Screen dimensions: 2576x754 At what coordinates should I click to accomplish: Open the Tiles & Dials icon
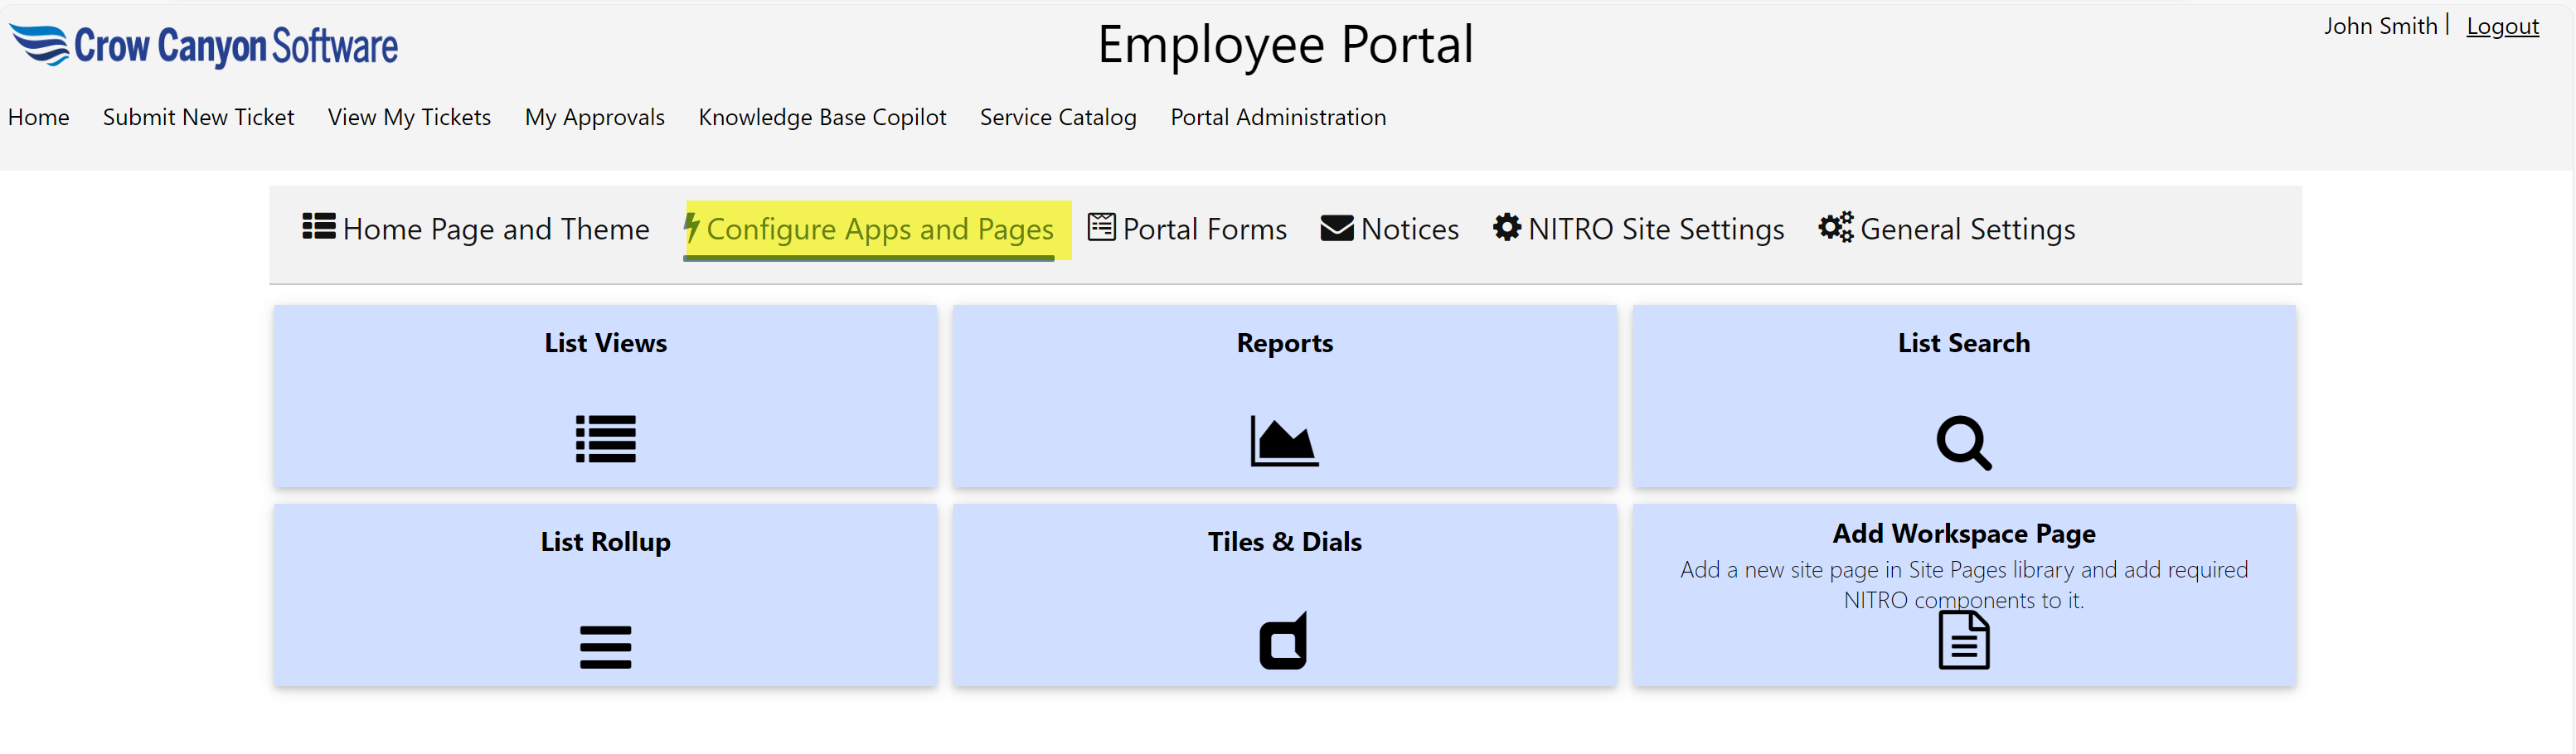pyautogui.click(x=1283, y=641)
